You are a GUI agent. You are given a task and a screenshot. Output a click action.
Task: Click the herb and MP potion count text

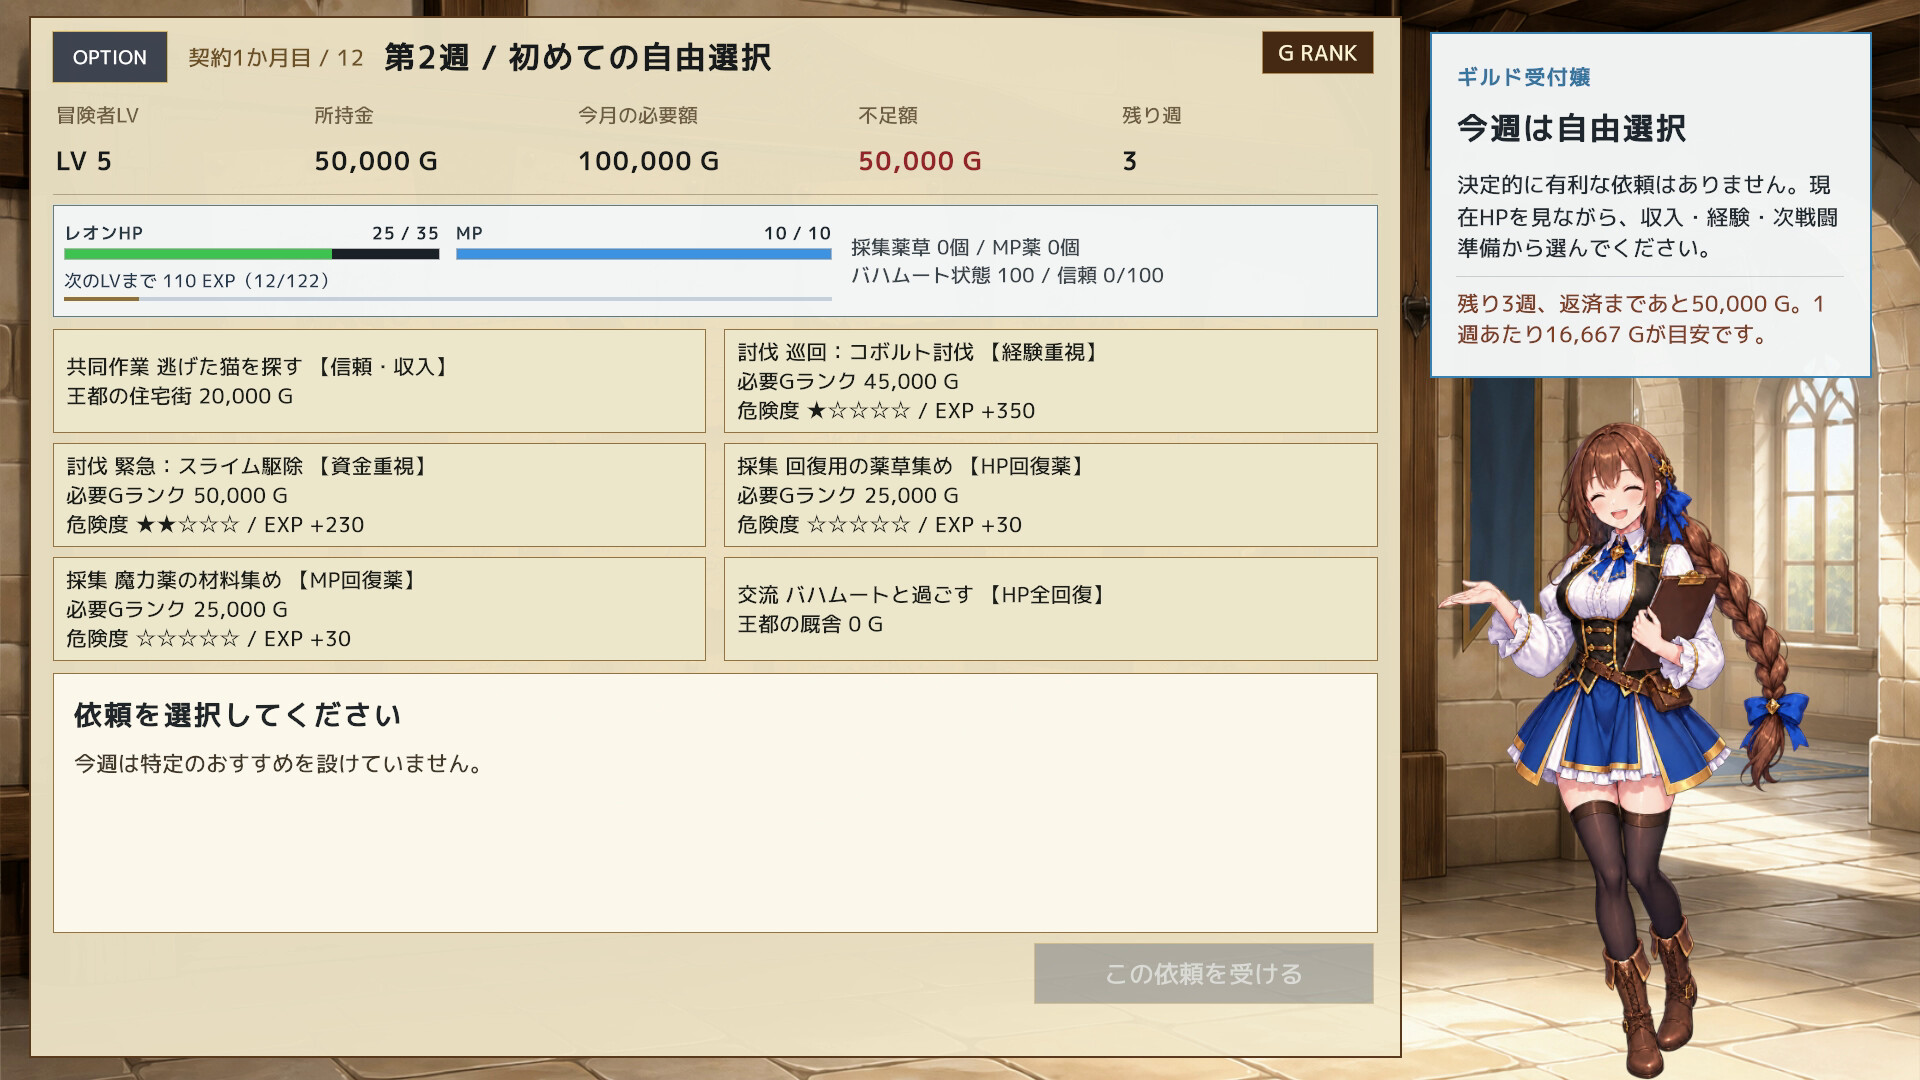[x=965, y=247]
